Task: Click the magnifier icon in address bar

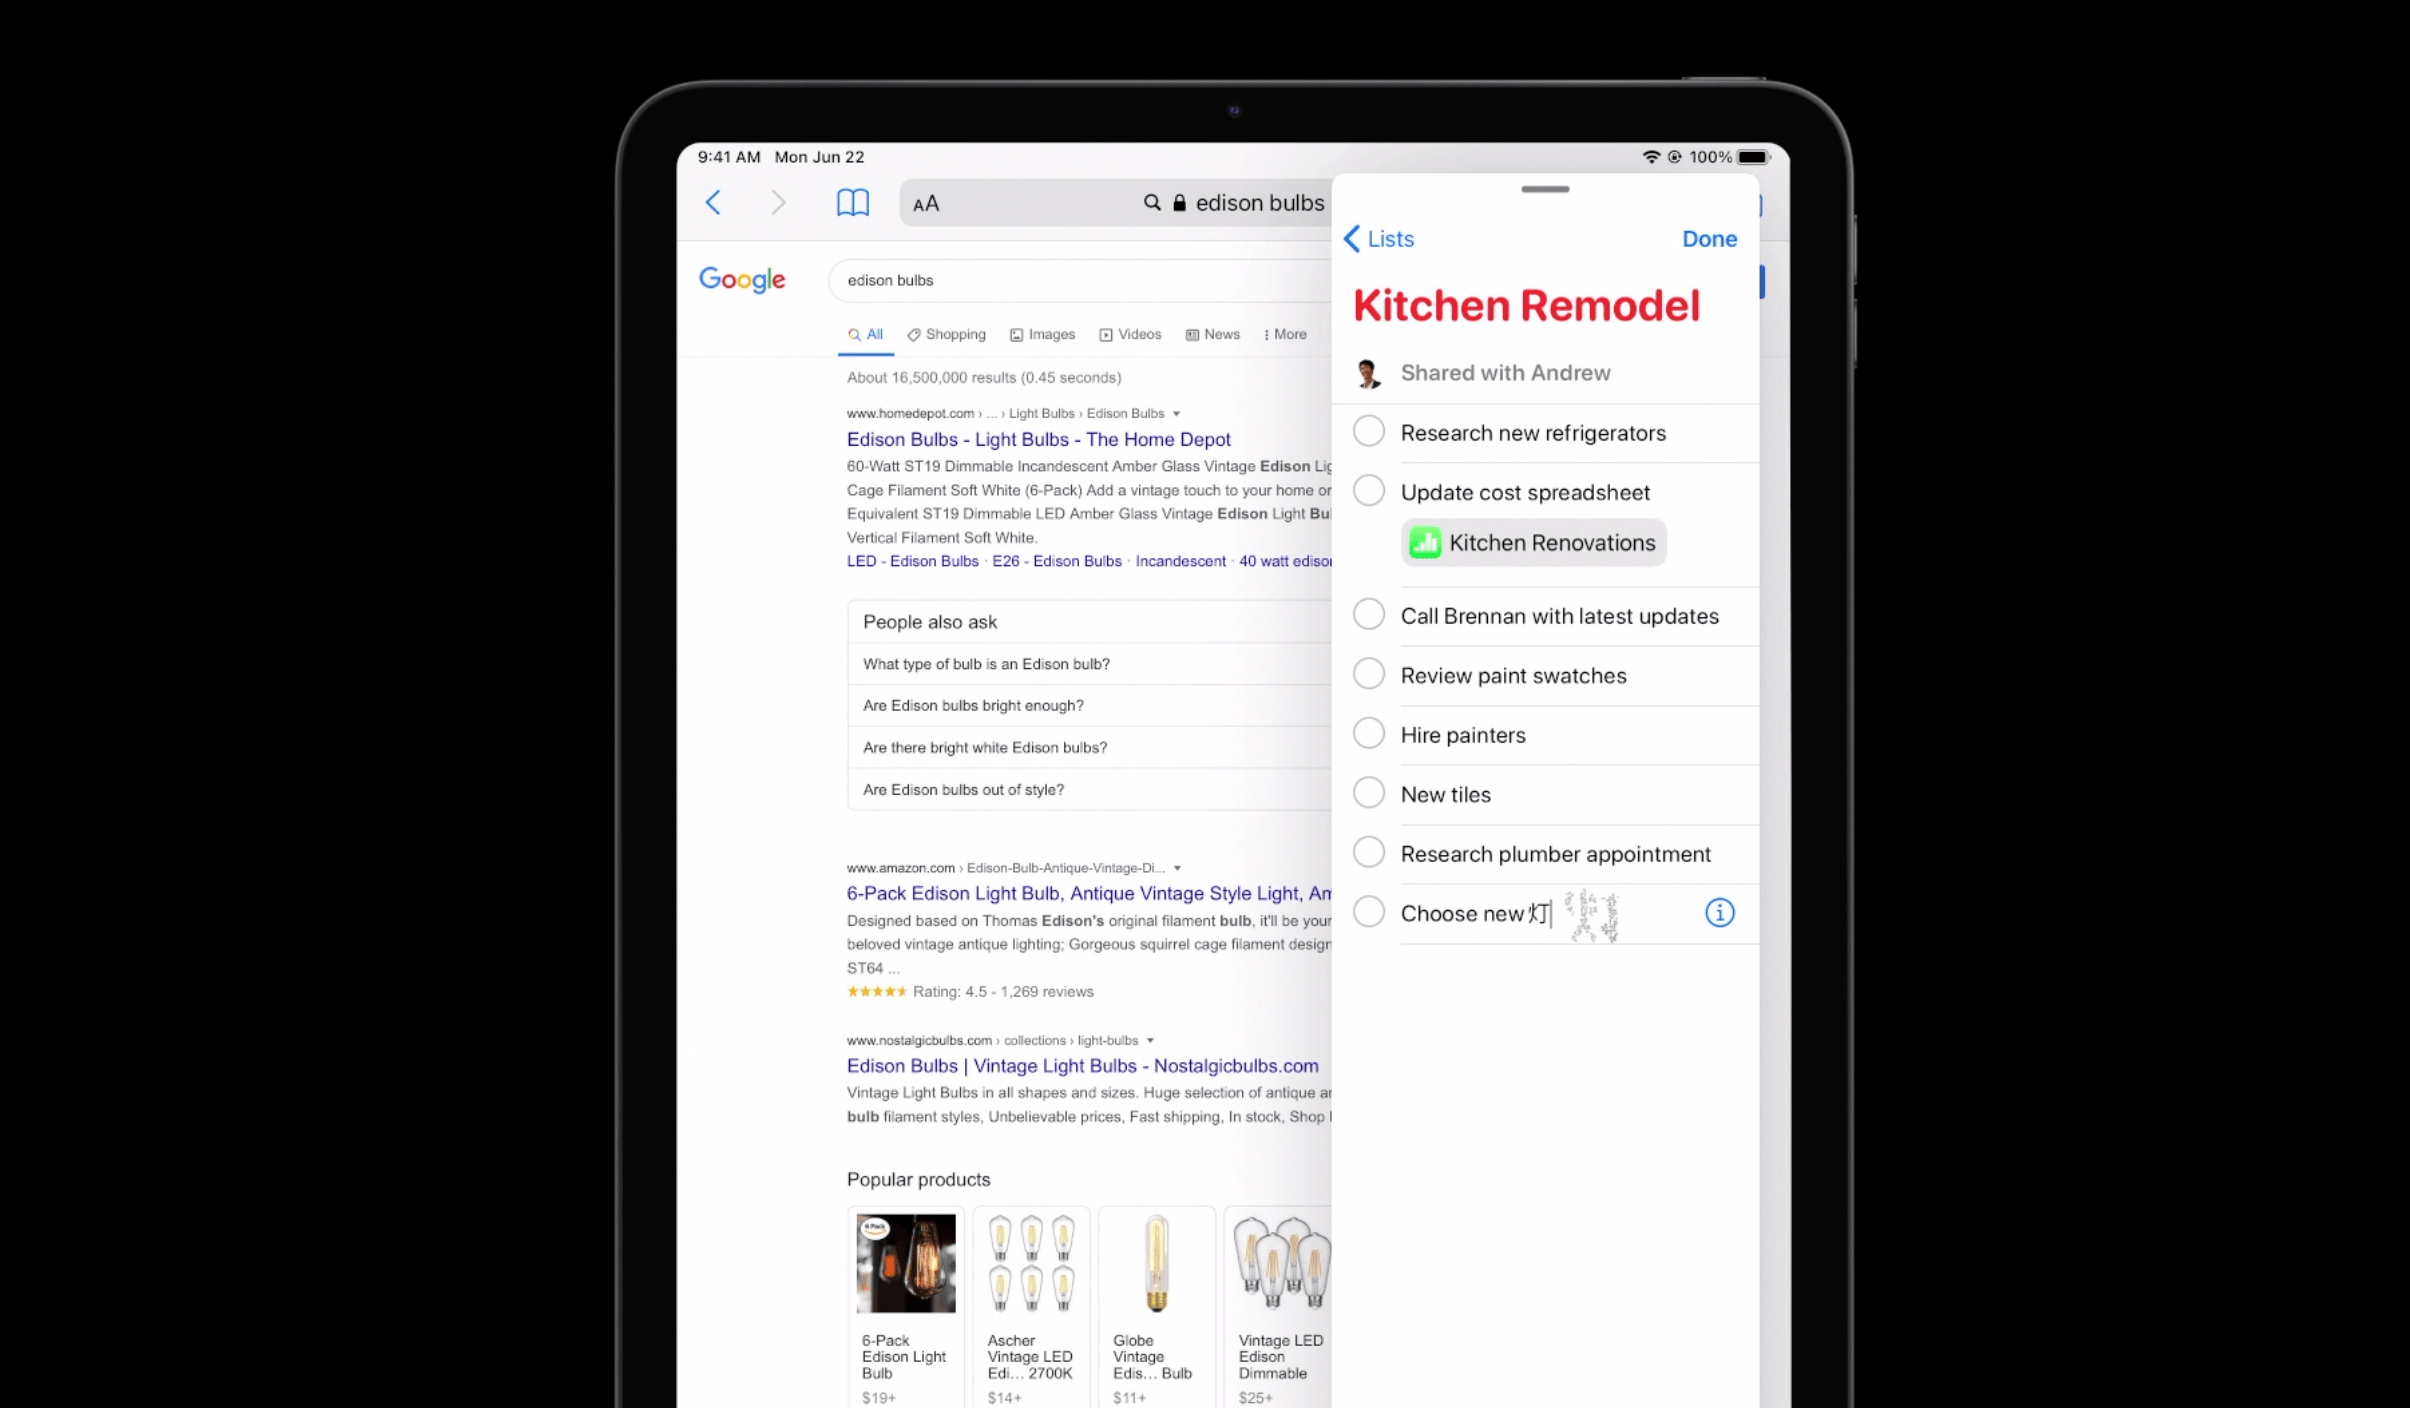Action: coord(1152,203)
